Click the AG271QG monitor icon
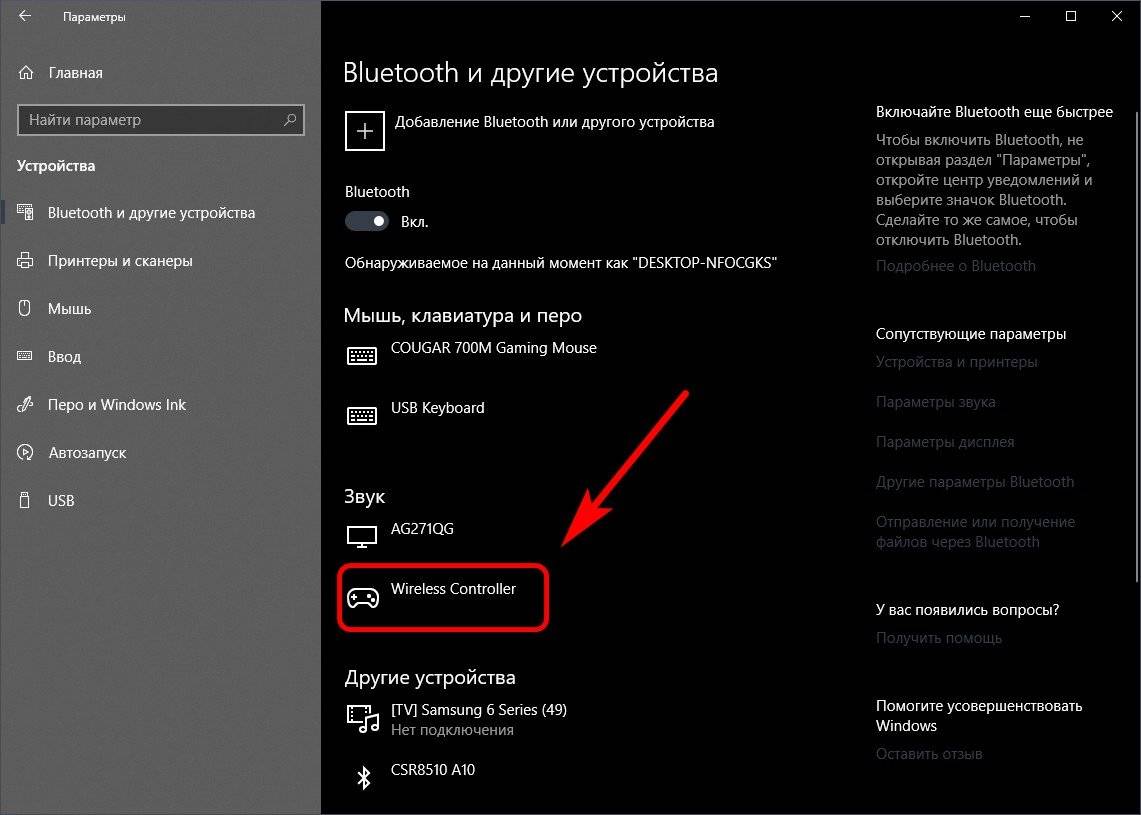Image resolution: width=1141 pixels, height=815 pixels. [x=362, y=537]
